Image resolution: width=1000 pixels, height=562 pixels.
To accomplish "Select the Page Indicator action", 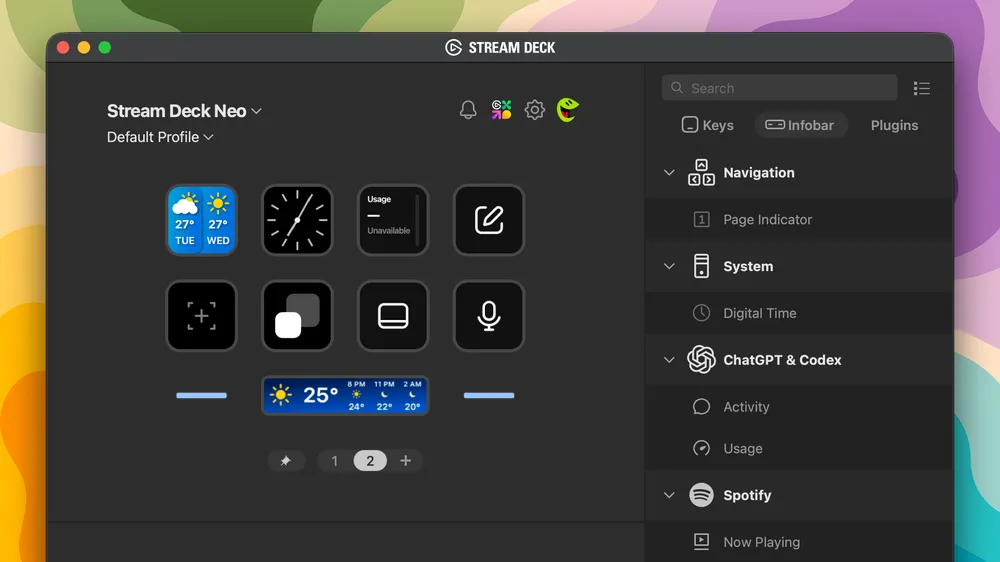I will pos(798,220).
